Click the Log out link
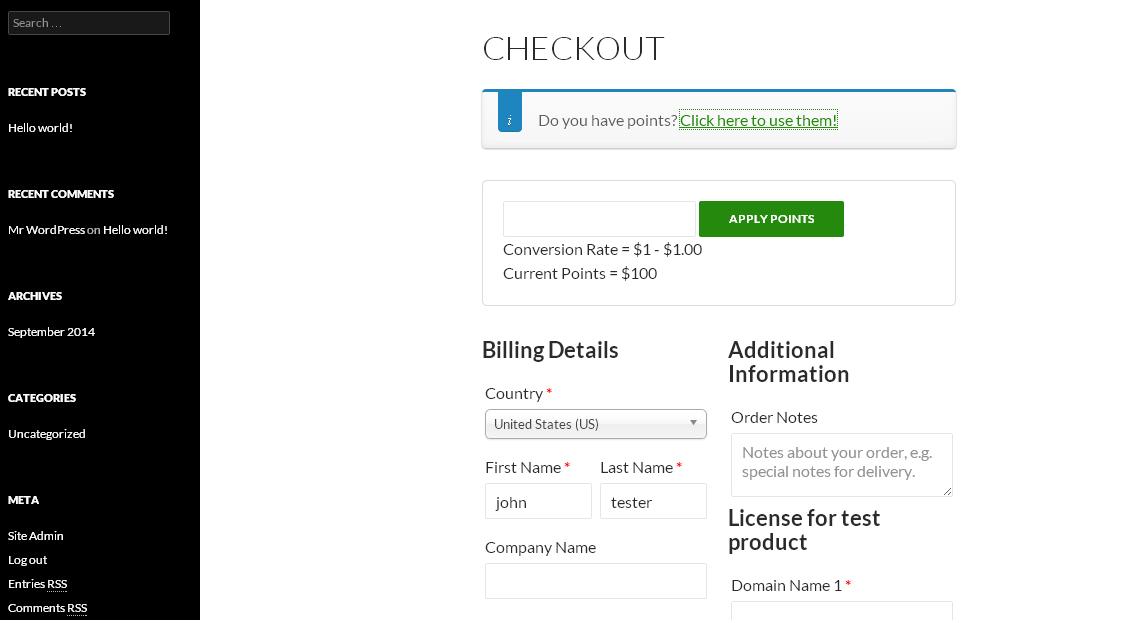Screen dimensions: 1142x623 coord(28,560)
